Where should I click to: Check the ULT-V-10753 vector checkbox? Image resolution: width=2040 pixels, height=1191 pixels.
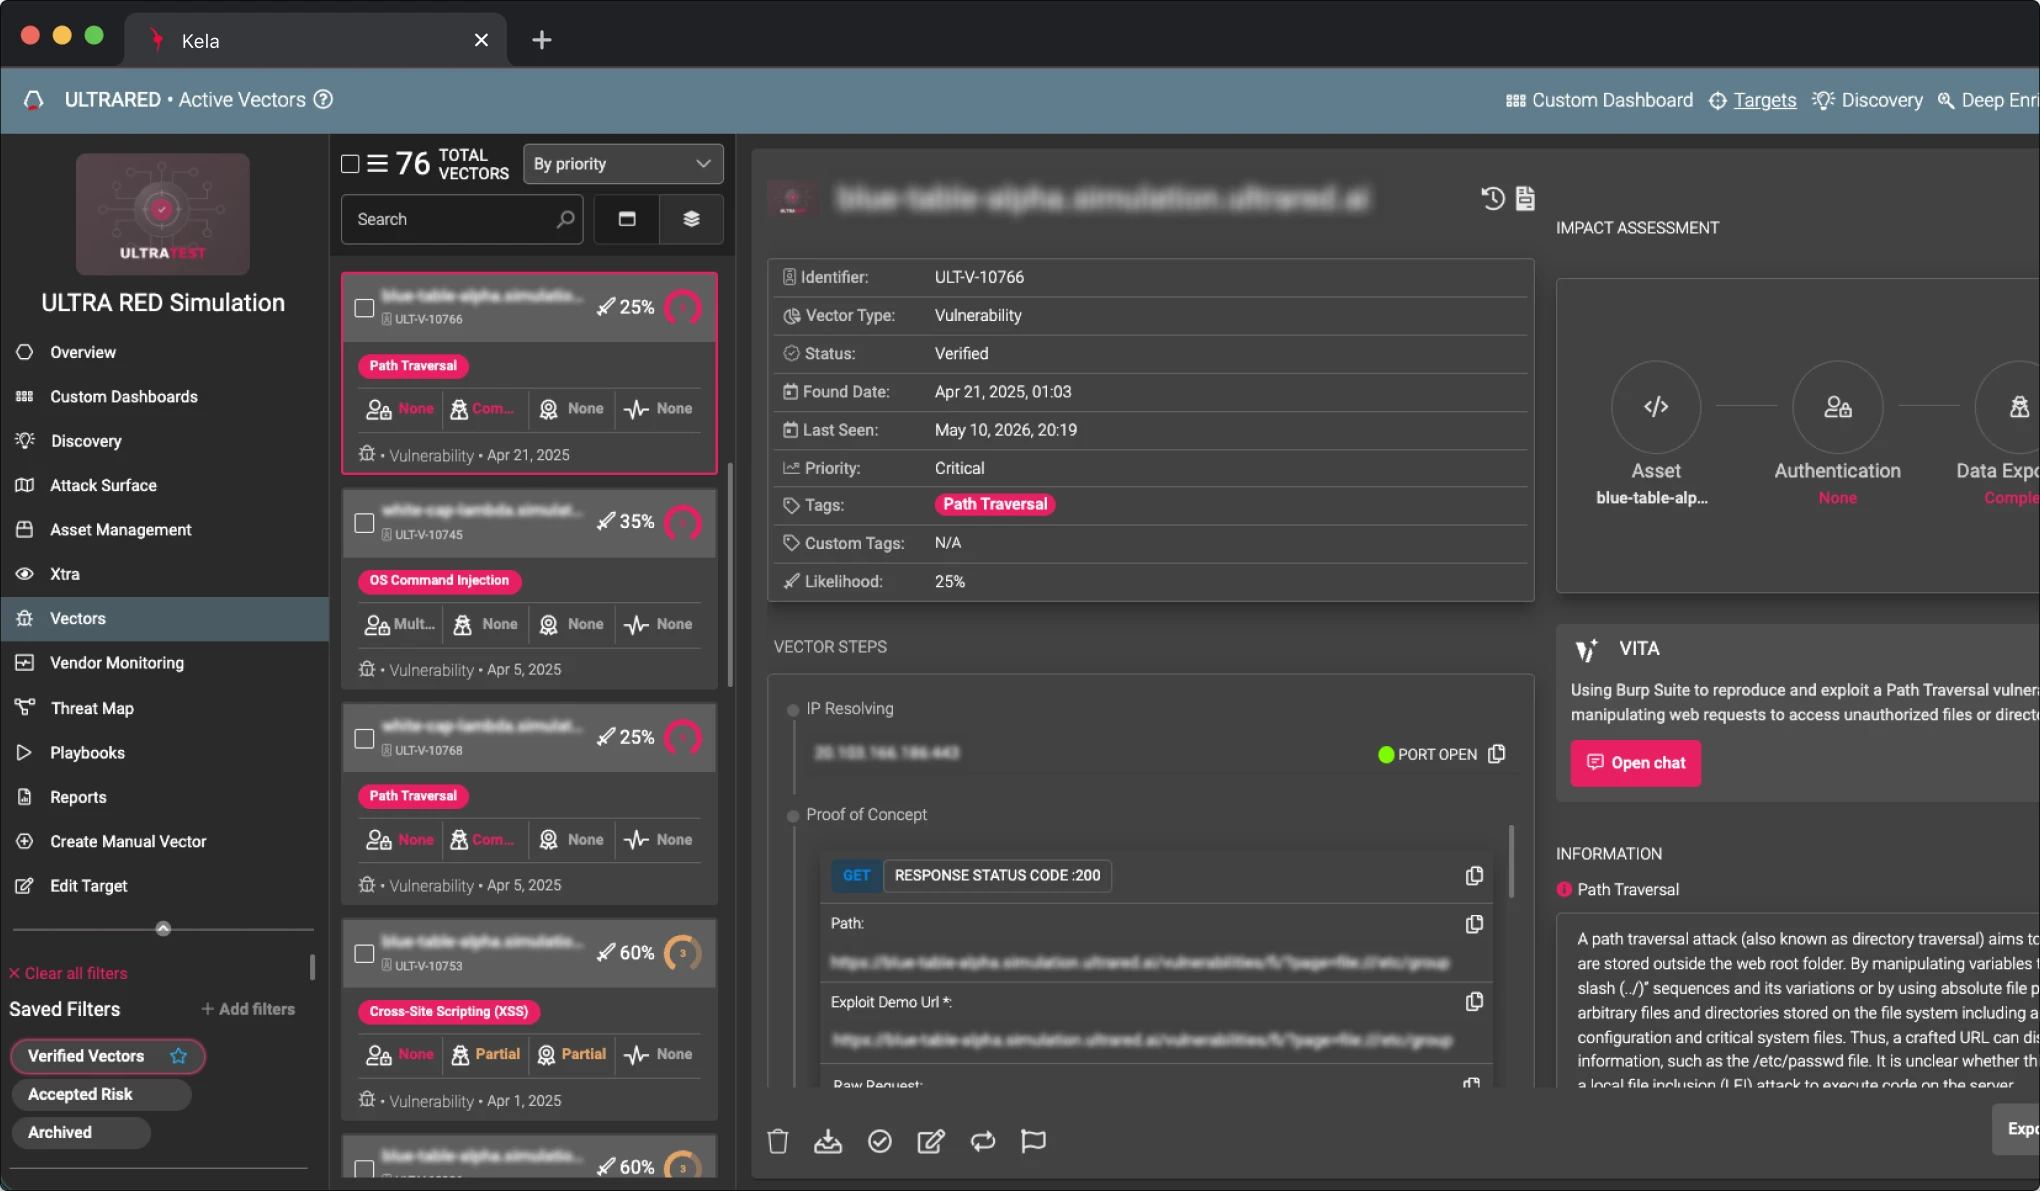365,954
